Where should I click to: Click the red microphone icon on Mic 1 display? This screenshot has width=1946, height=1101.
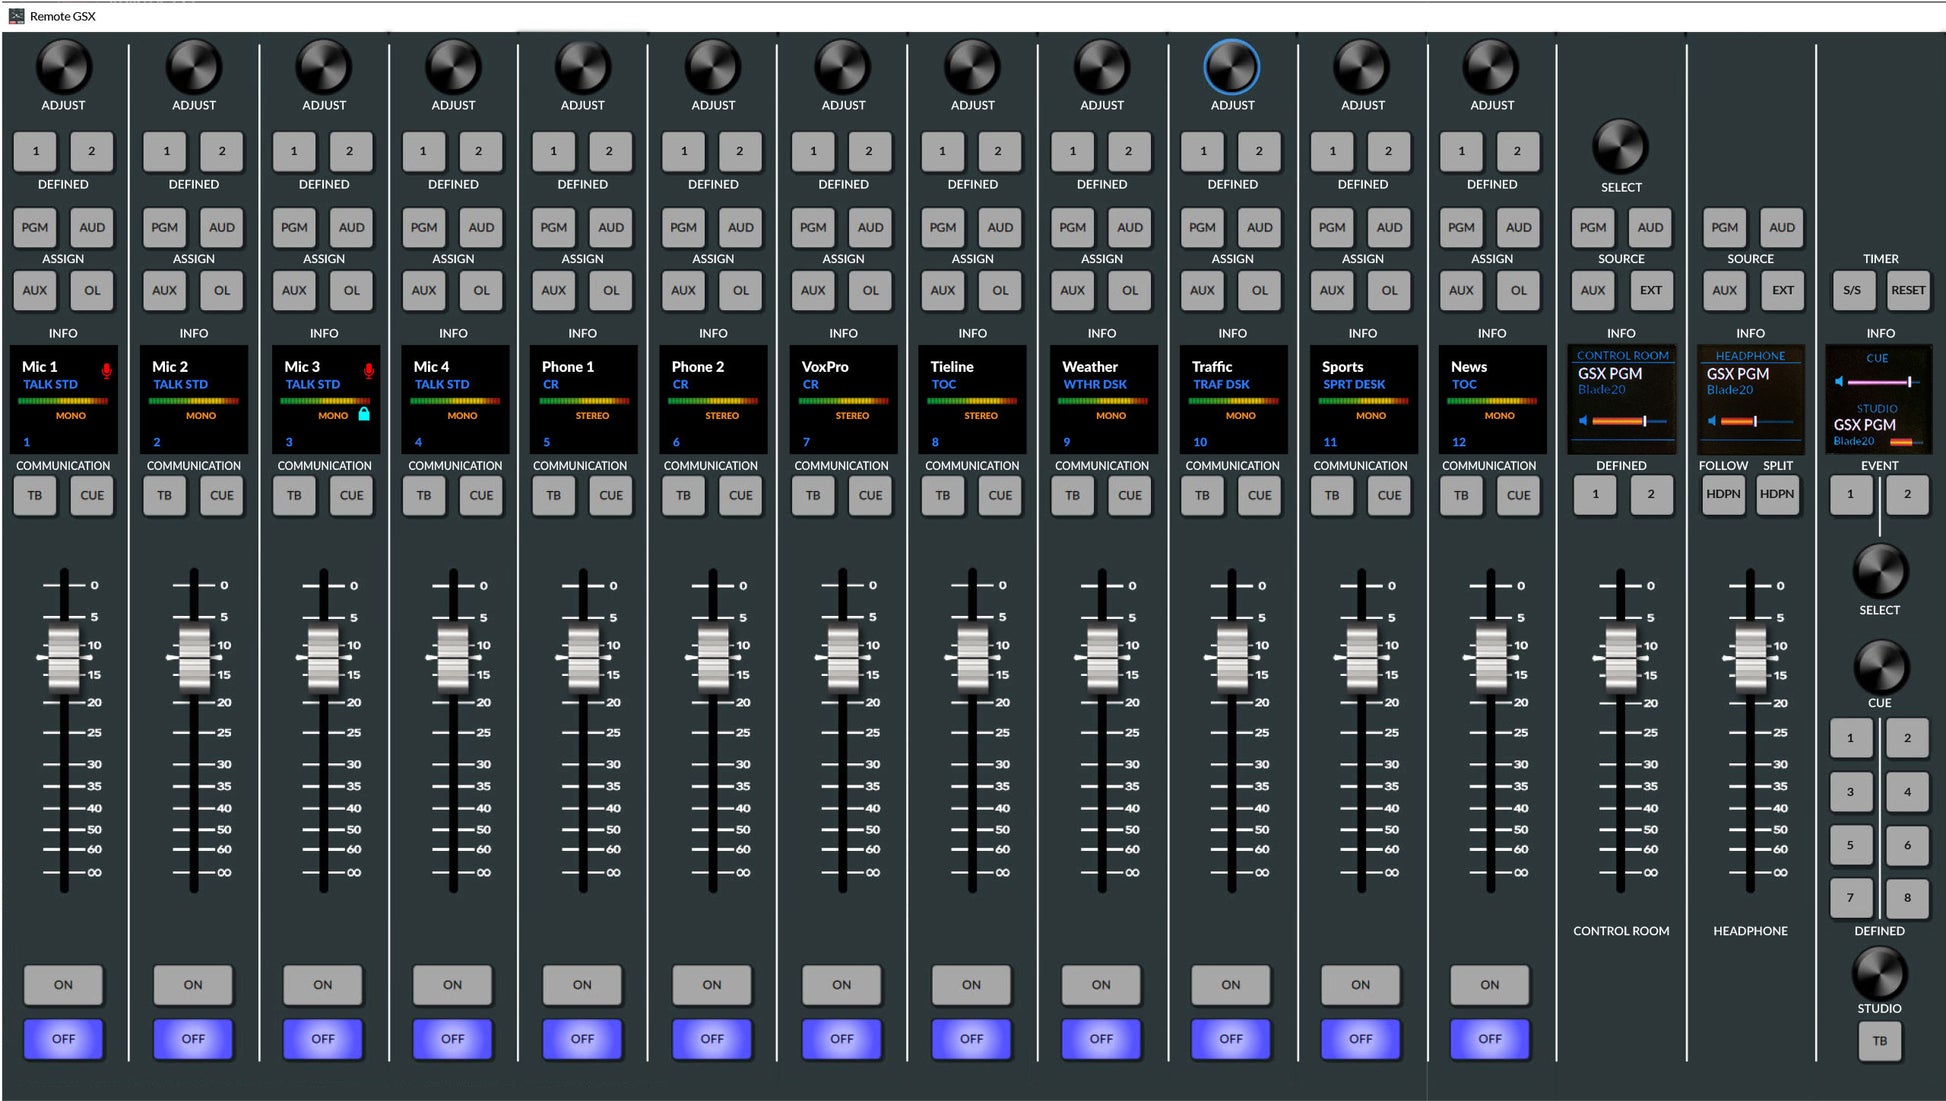tap(108, 368)
